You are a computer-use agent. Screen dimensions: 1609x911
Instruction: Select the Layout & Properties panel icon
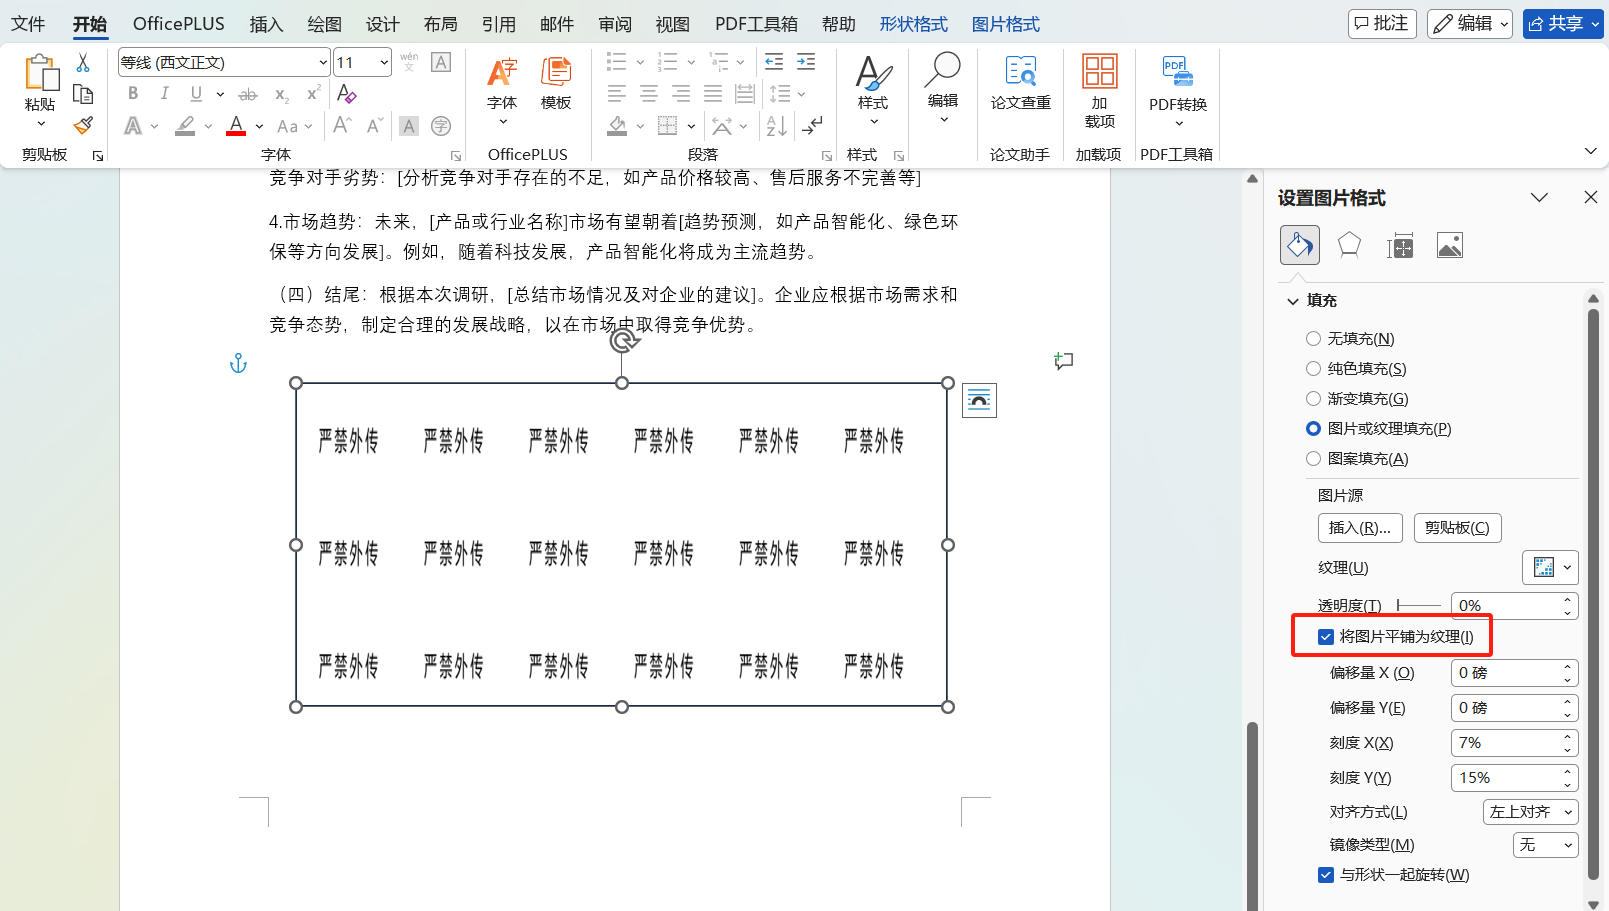pyautogui.click(x=1400, y=245)
